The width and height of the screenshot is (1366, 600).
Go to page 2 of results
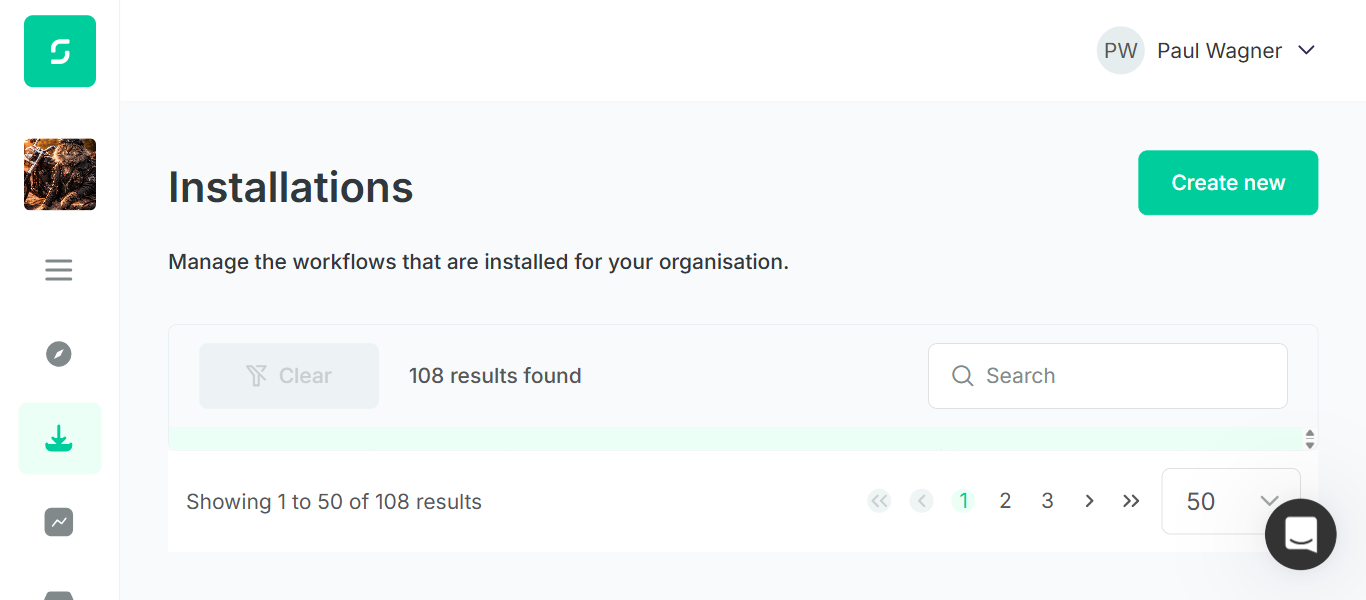point(1005,501)
